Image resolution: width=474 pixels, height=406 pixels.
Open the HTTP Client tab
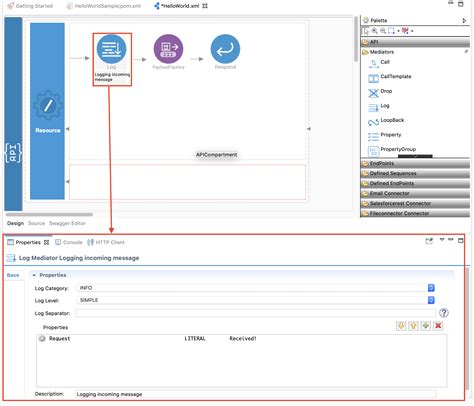pos(106,242)
